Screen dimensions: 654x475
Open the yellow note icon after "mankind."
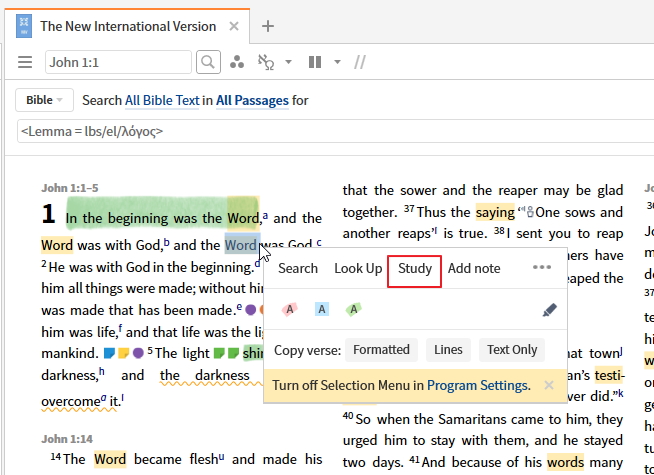(123, 353)
